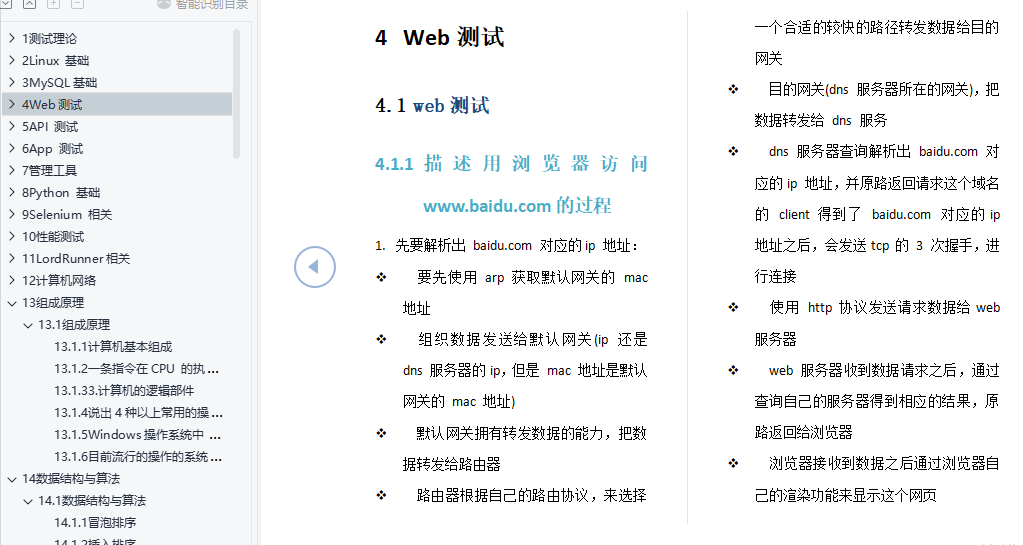Jump to 14数据结构与算法 top-level entry

point(70,479)
